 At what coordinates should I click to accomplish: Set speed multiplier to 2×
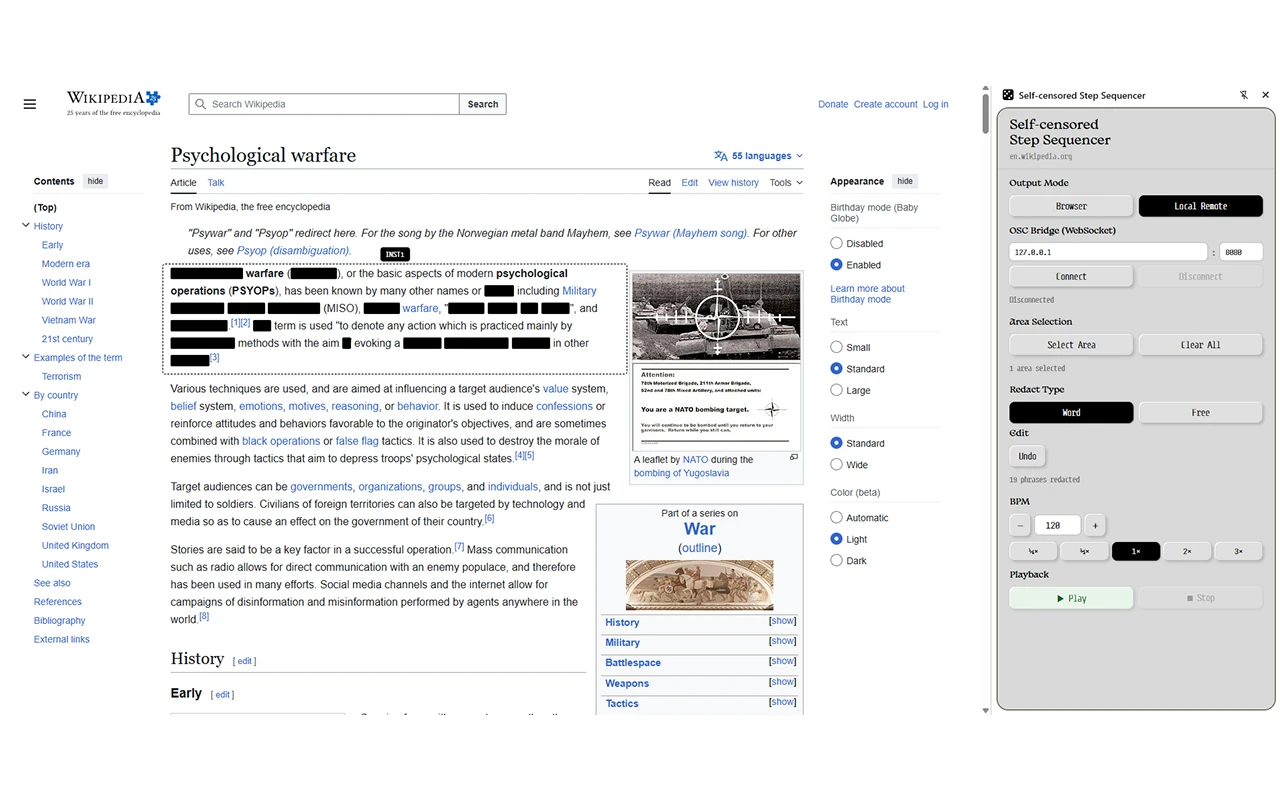pyautogui.click(x=1187, y=551)
